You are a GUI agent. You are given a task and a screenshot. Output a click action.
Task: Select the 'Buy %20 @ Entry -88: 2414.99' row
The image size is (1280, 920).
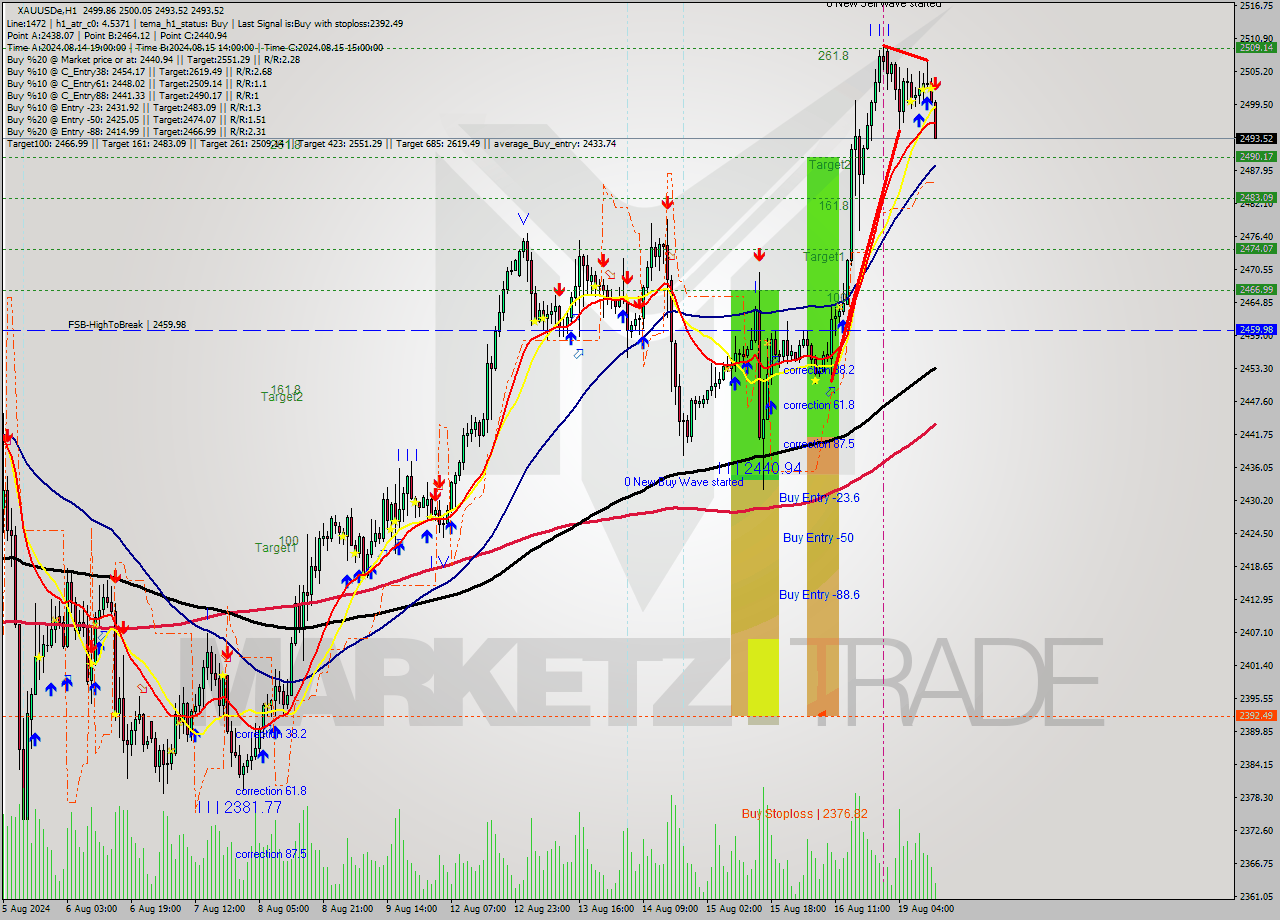point(136,131)
